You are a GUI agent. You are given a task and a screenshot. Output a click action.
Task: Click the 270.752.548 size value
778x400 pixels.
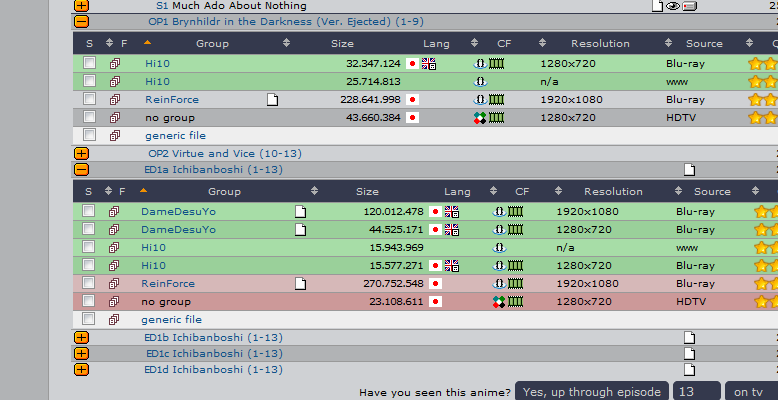[x=393, y=284]
